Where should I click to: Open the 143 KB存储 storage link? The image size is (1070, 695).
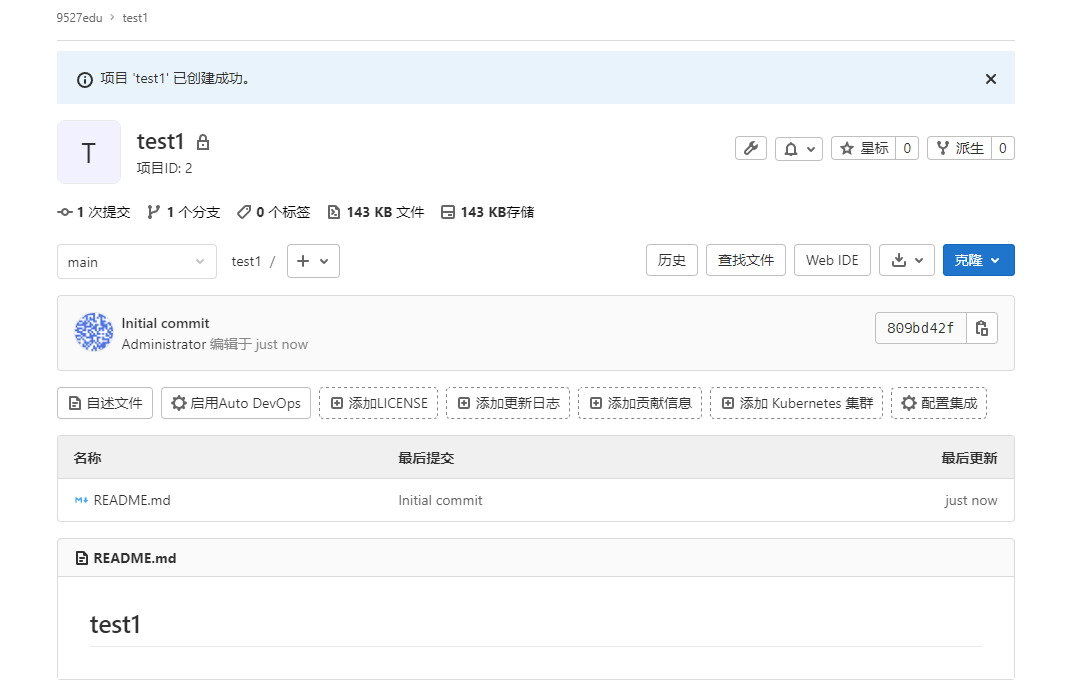(488, 212)
